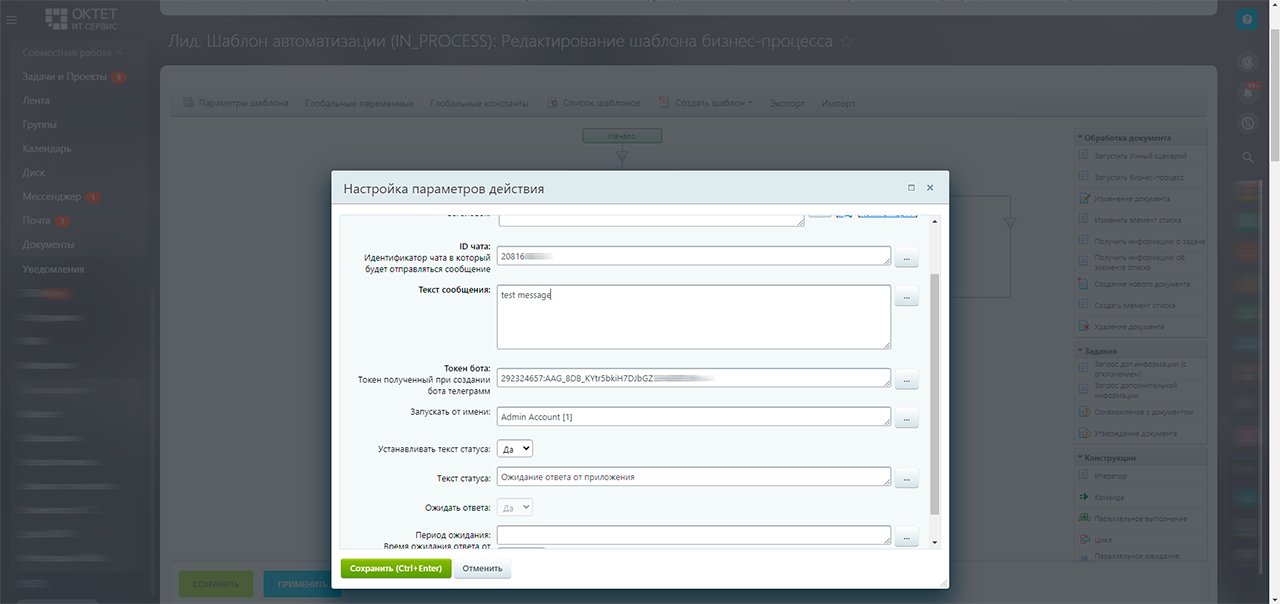
Task: Open the 'Ожидать ответа' dropdown
Action: [515, 508]
